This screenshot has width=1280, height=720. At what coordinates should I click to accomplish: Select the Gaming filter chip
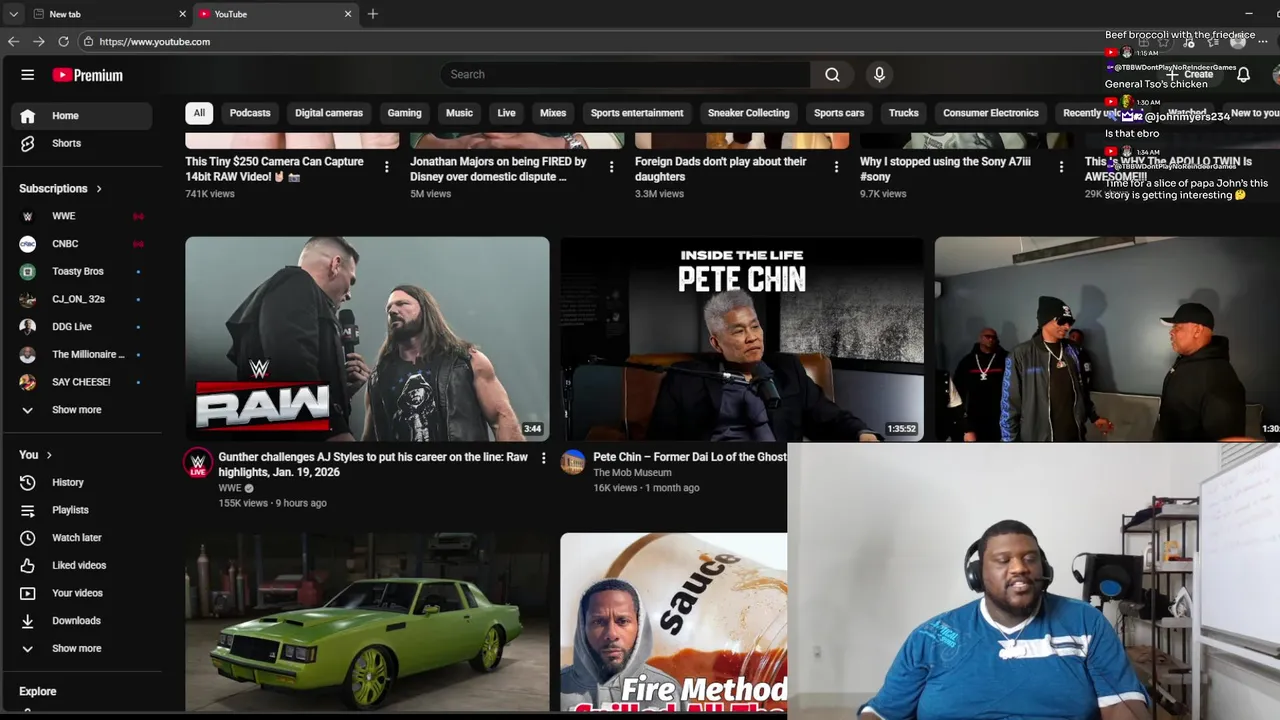pyautogui.click(x=404, y=113)
